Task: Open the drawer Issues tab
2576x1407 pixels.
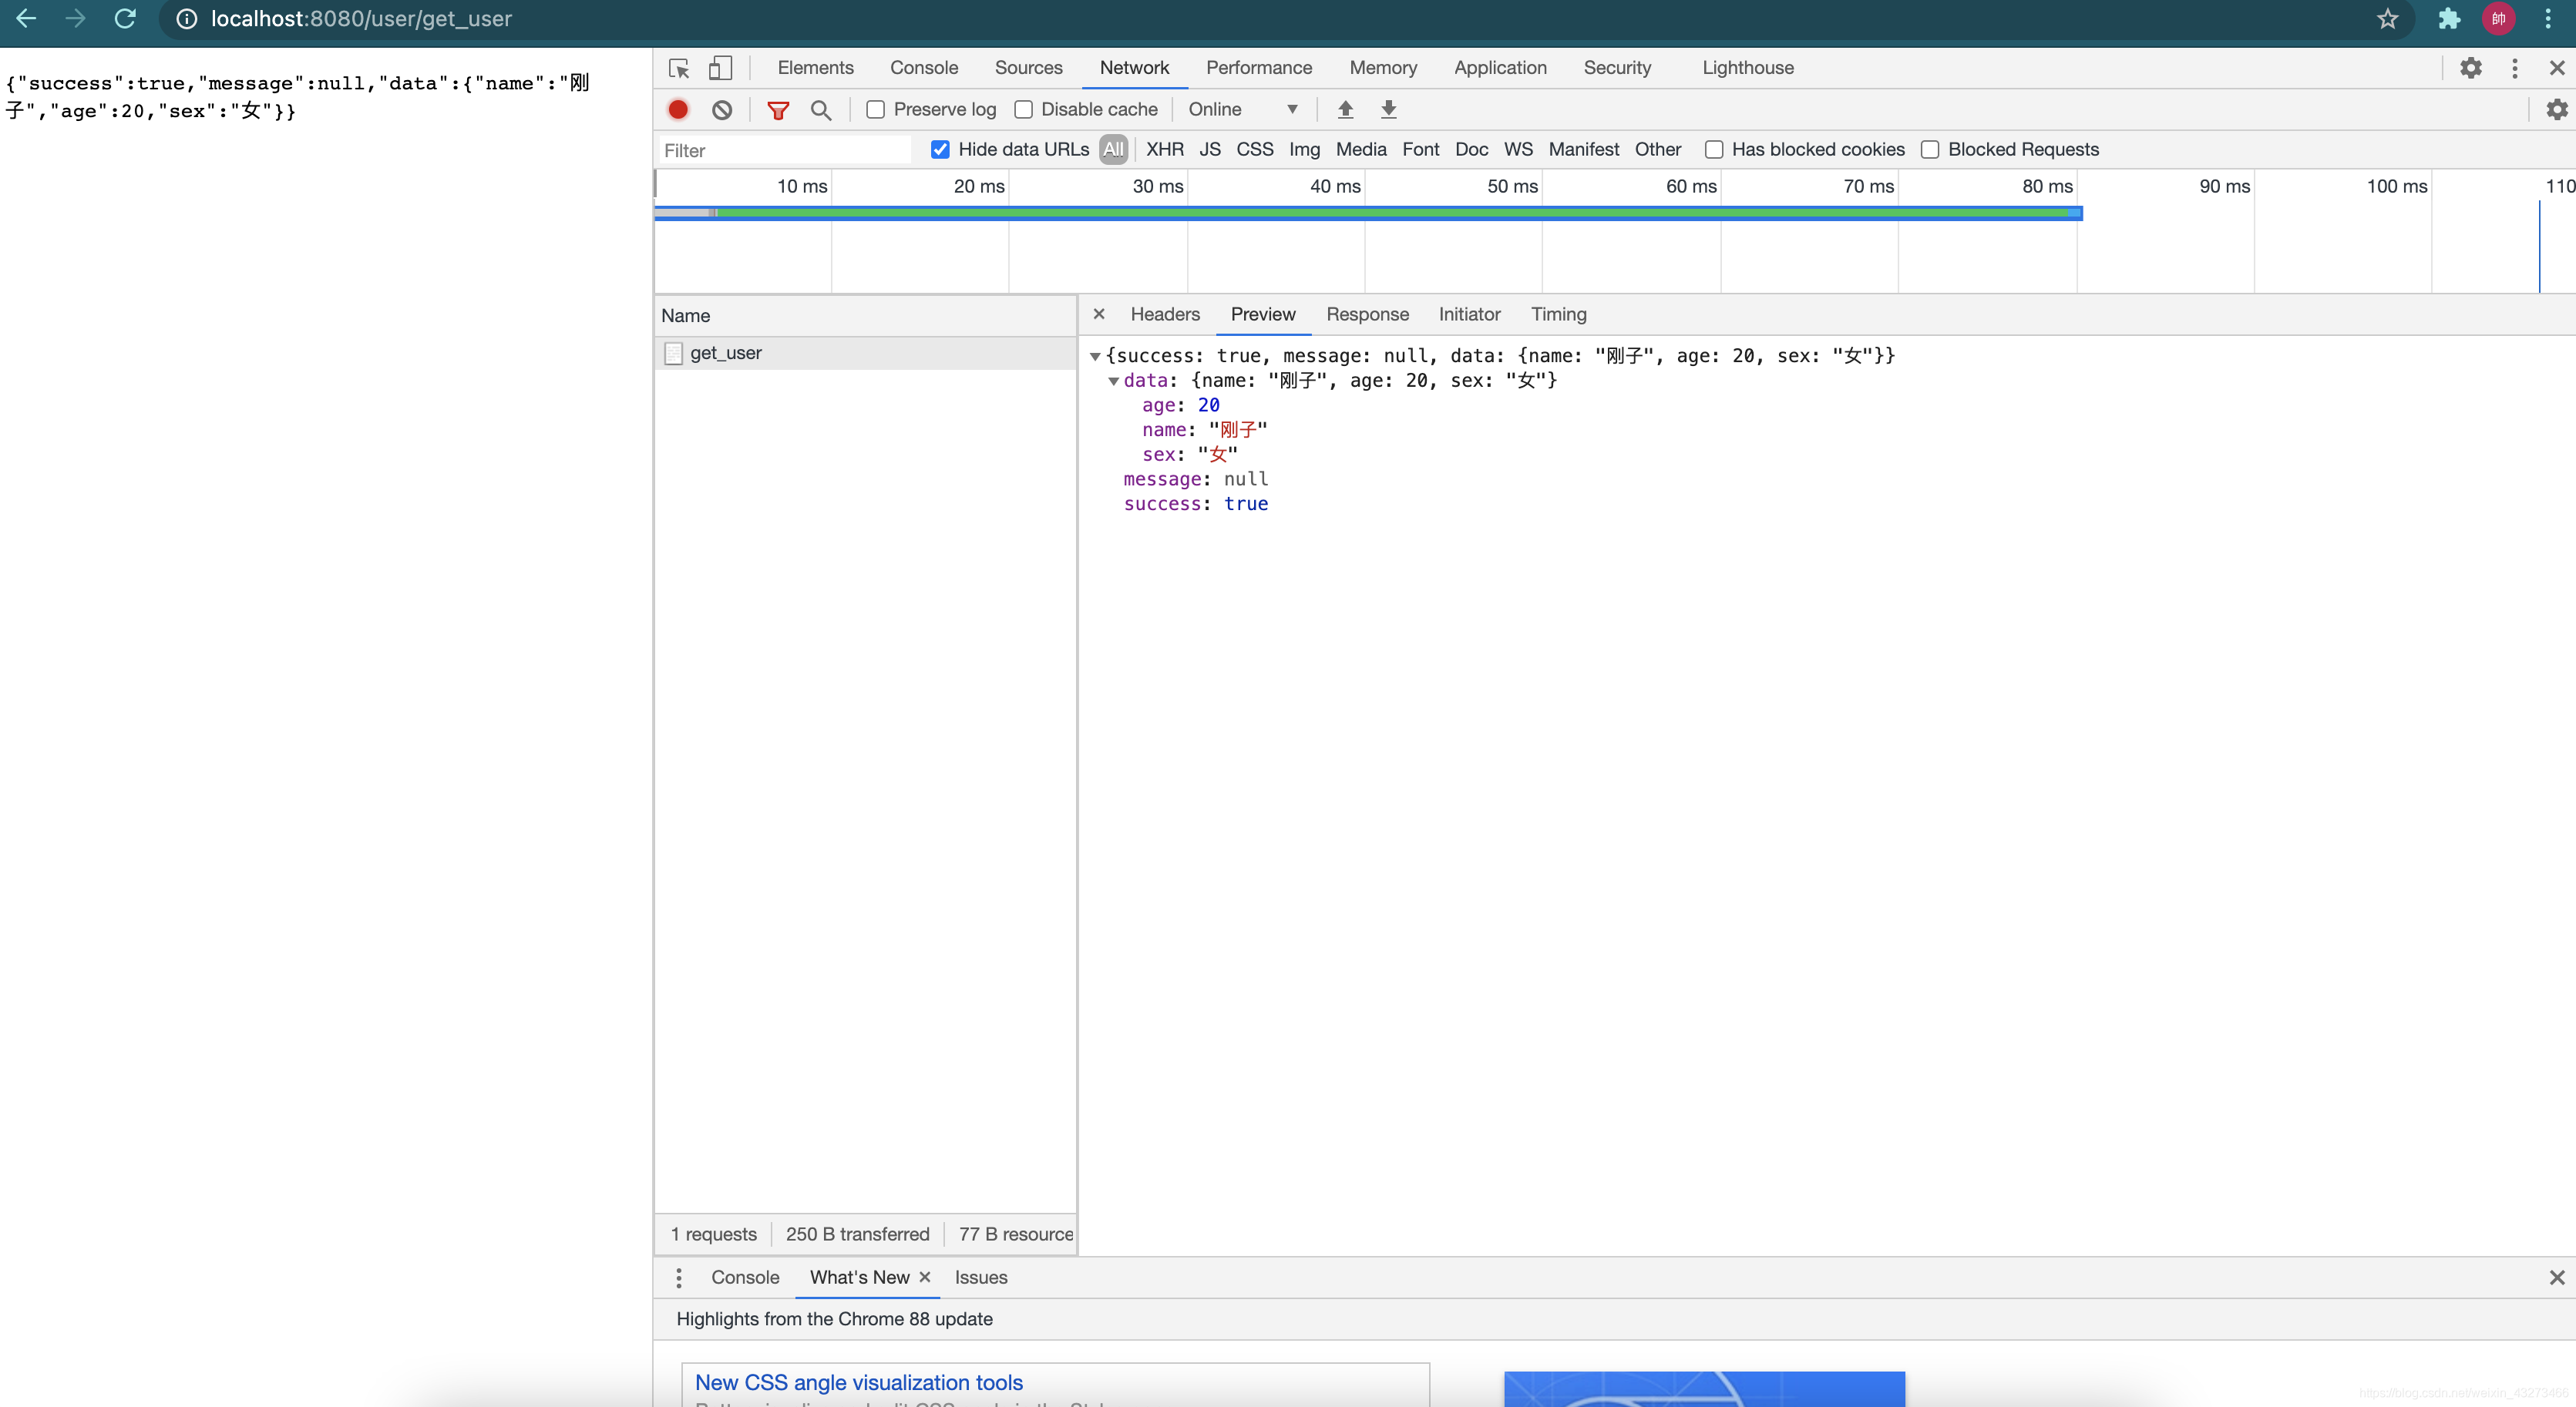Action: tap(980, 1278)
